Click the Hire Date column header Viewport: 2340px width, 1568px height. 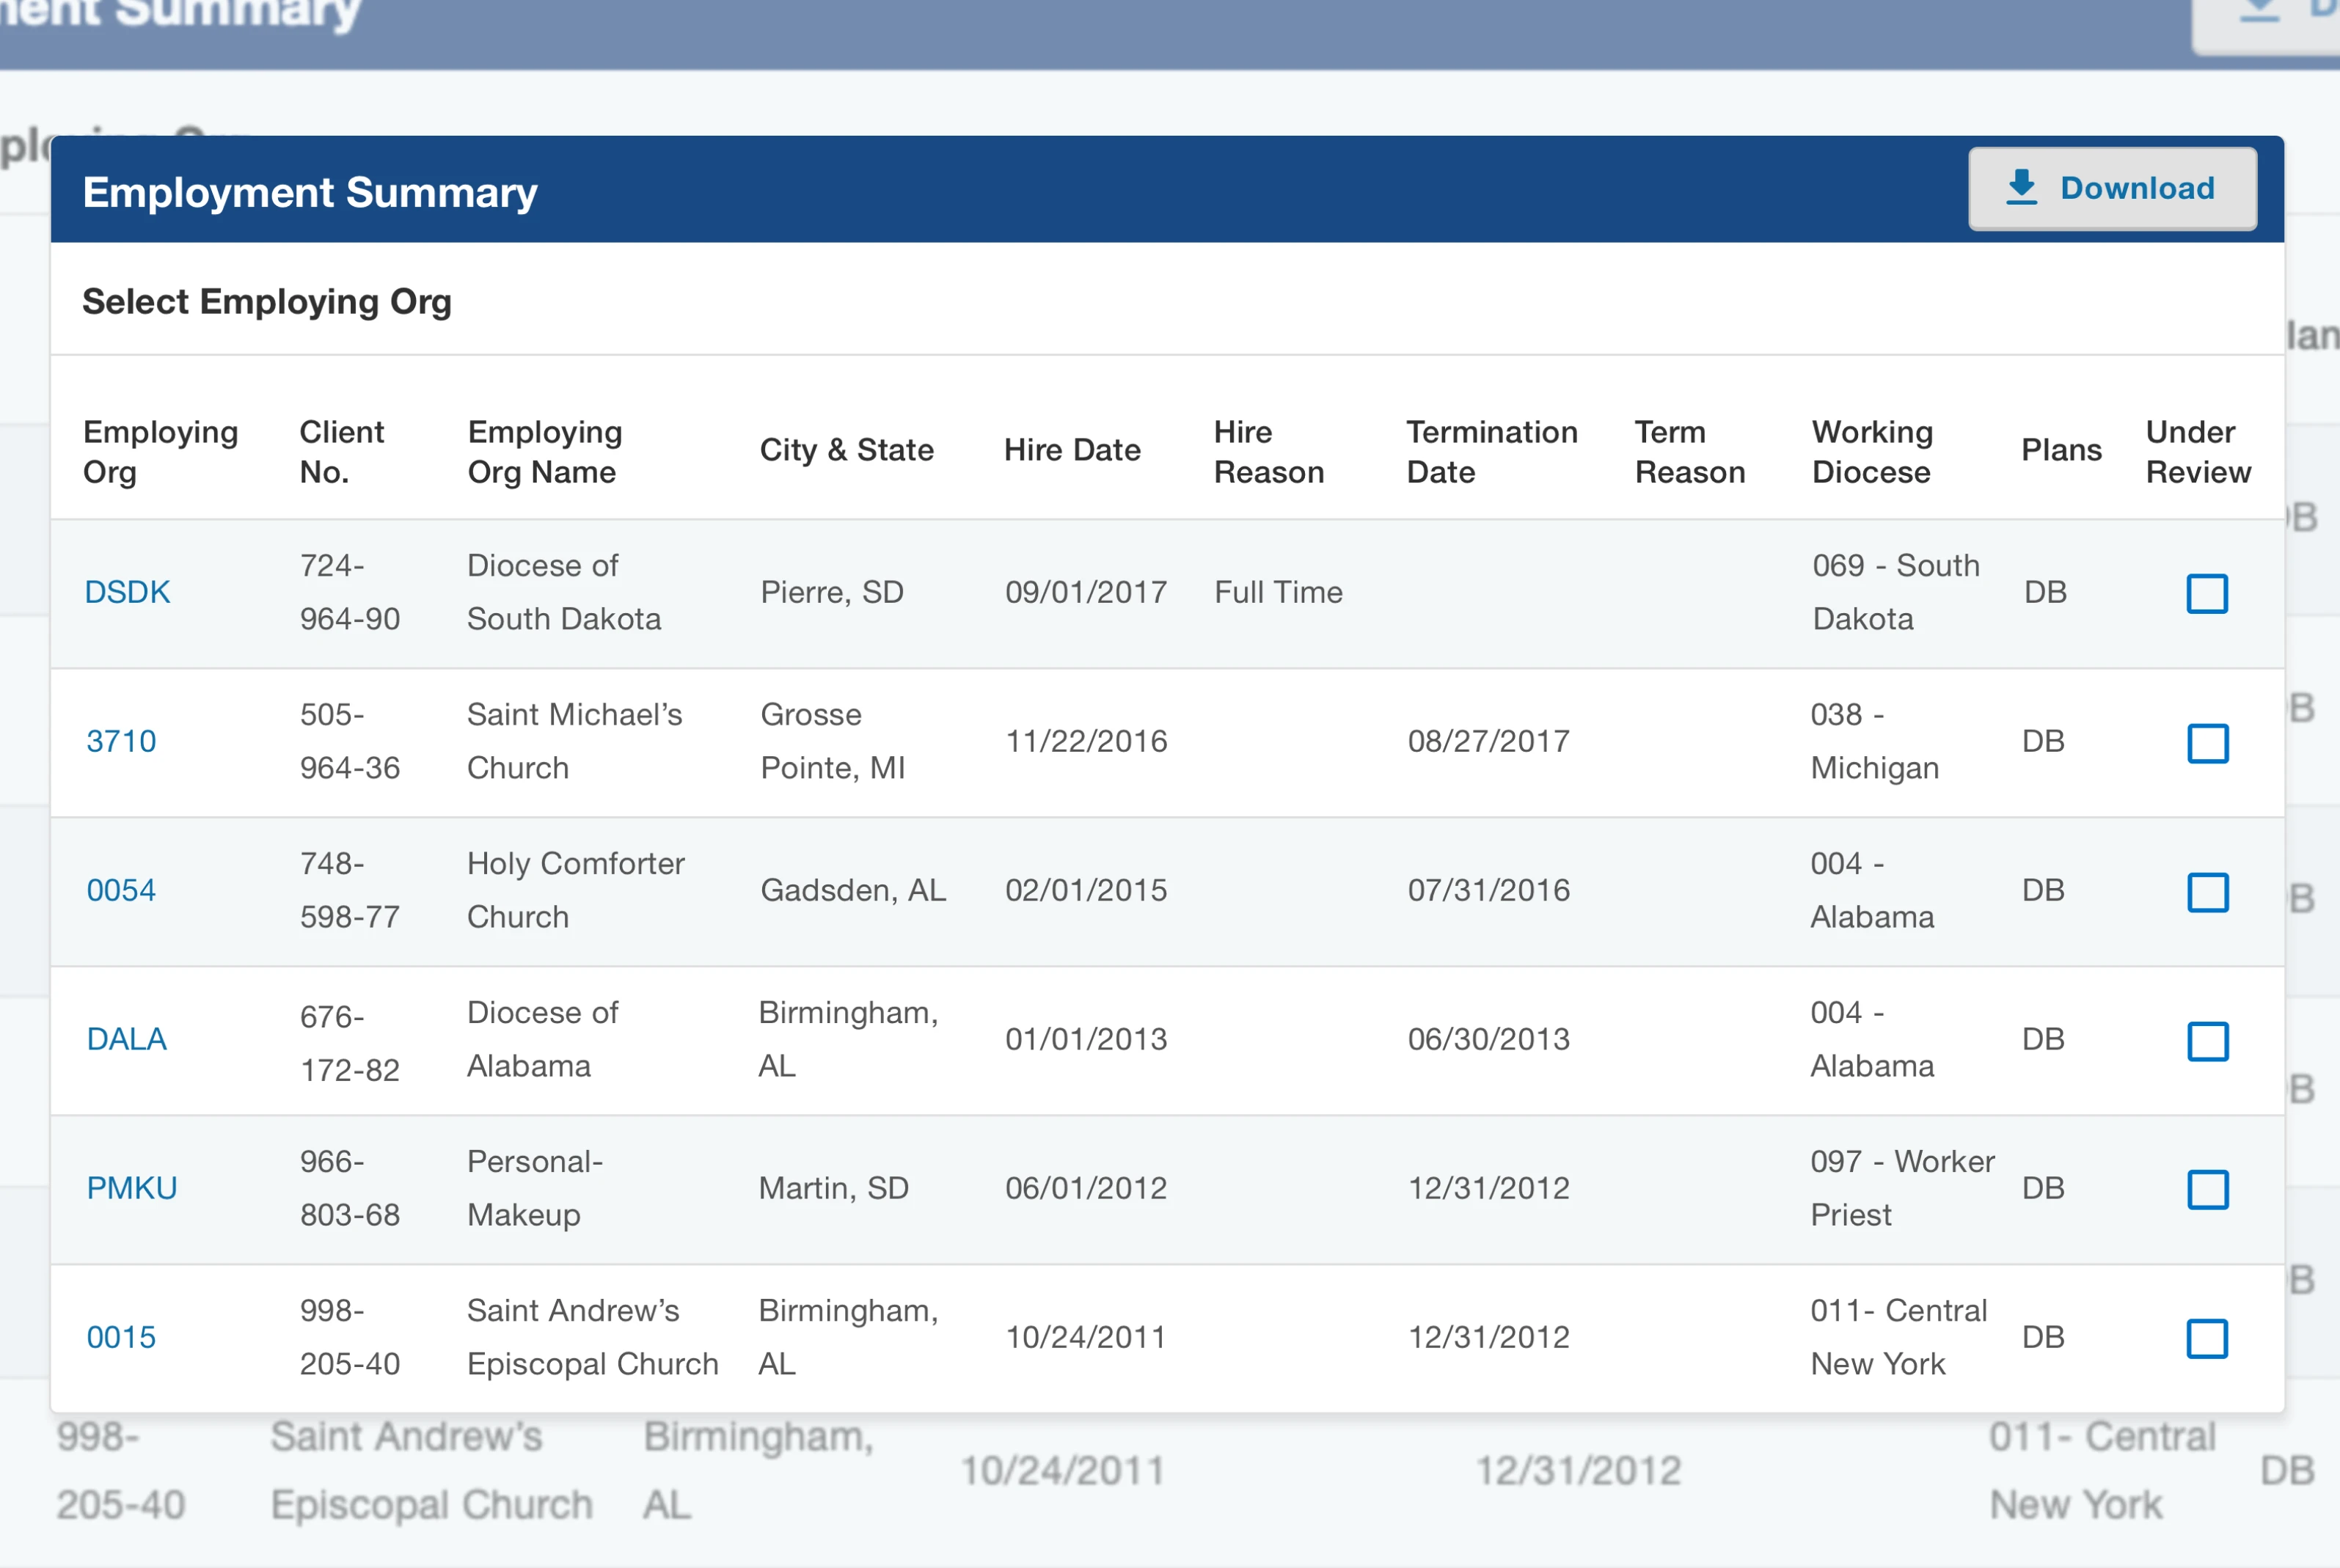click(x=1072, y=450)
